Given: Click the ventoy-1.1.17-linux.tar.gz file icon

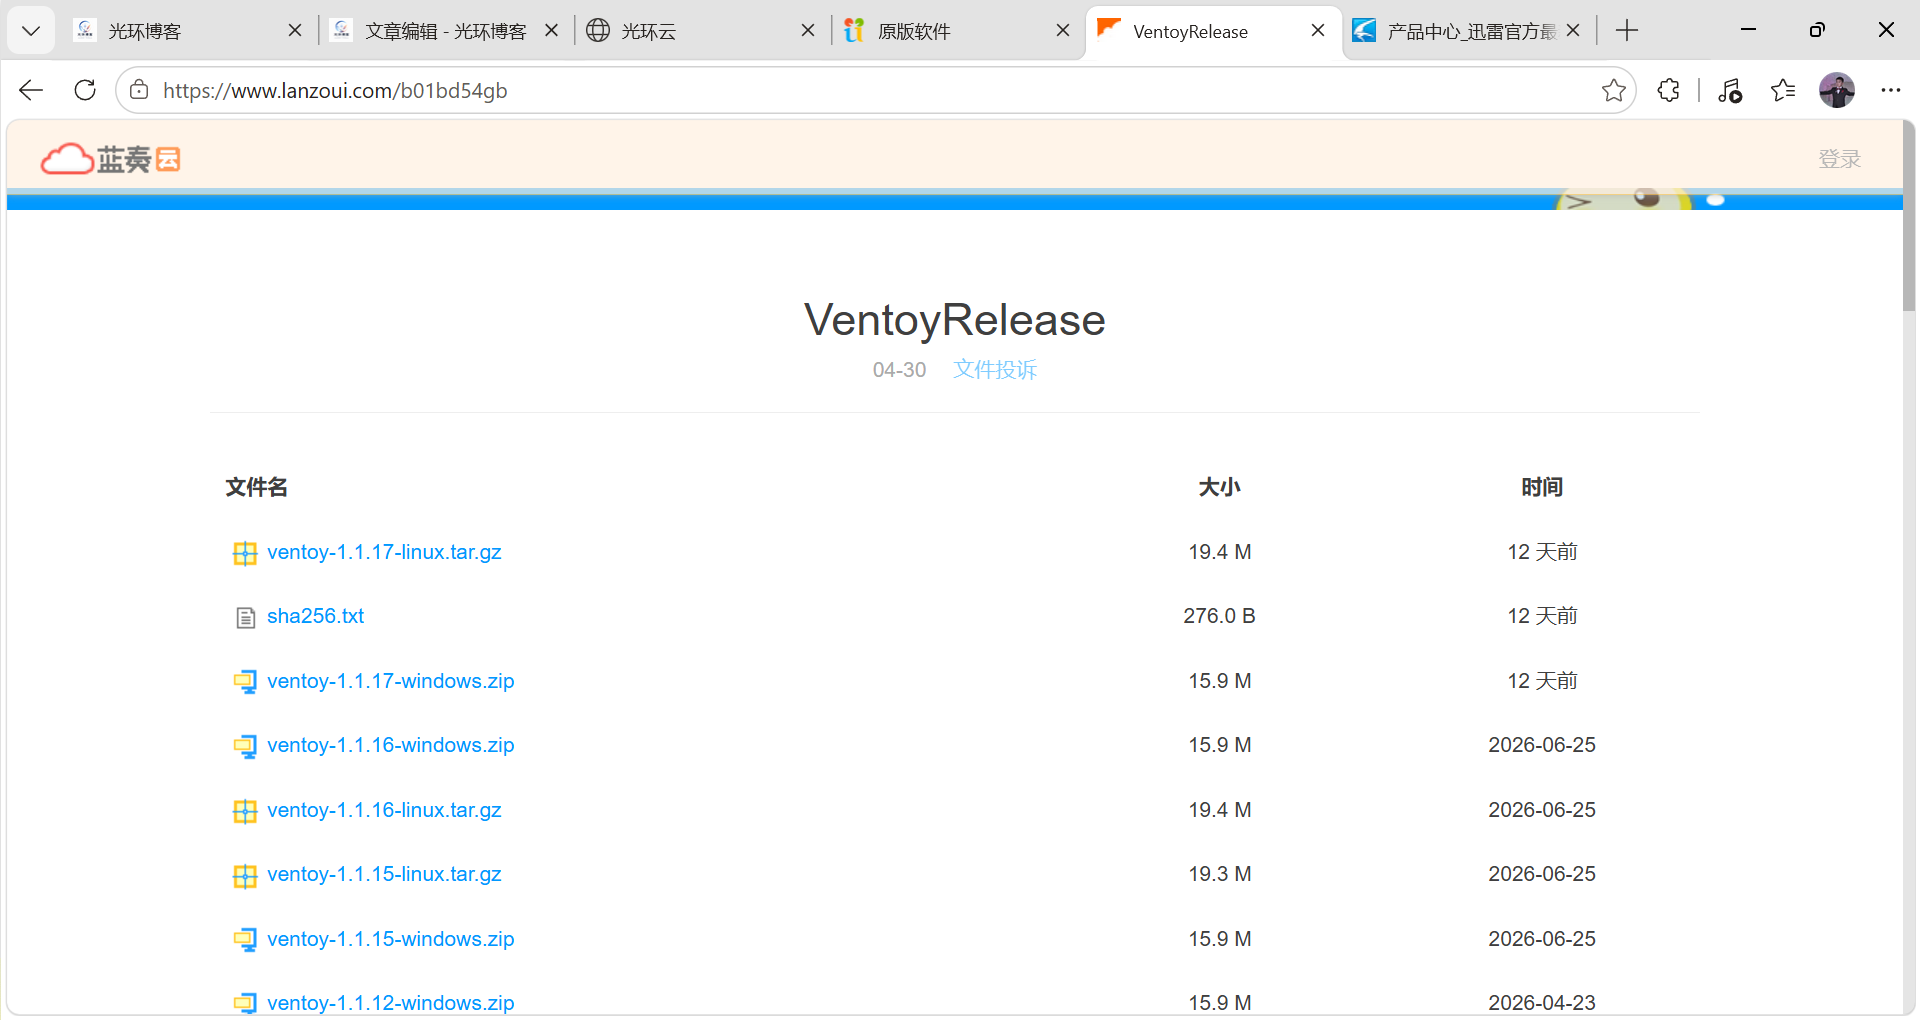Looking at the screenshot, I should coord(245,553).
